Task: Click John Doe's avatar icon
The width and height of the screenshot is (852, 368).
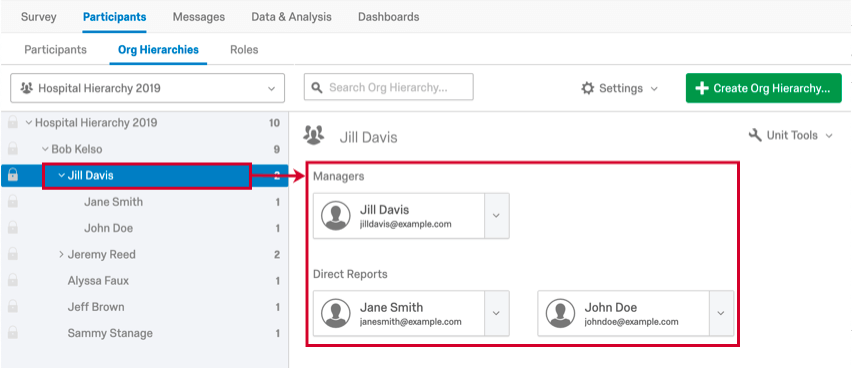Action: (560, 314)
